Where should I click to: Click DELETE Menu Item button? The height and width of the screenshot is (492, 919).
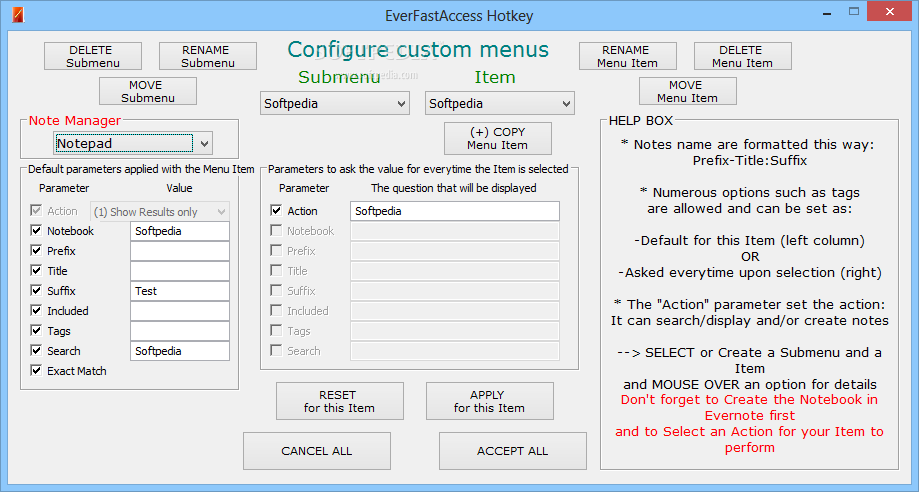click(x=743, y=56)
